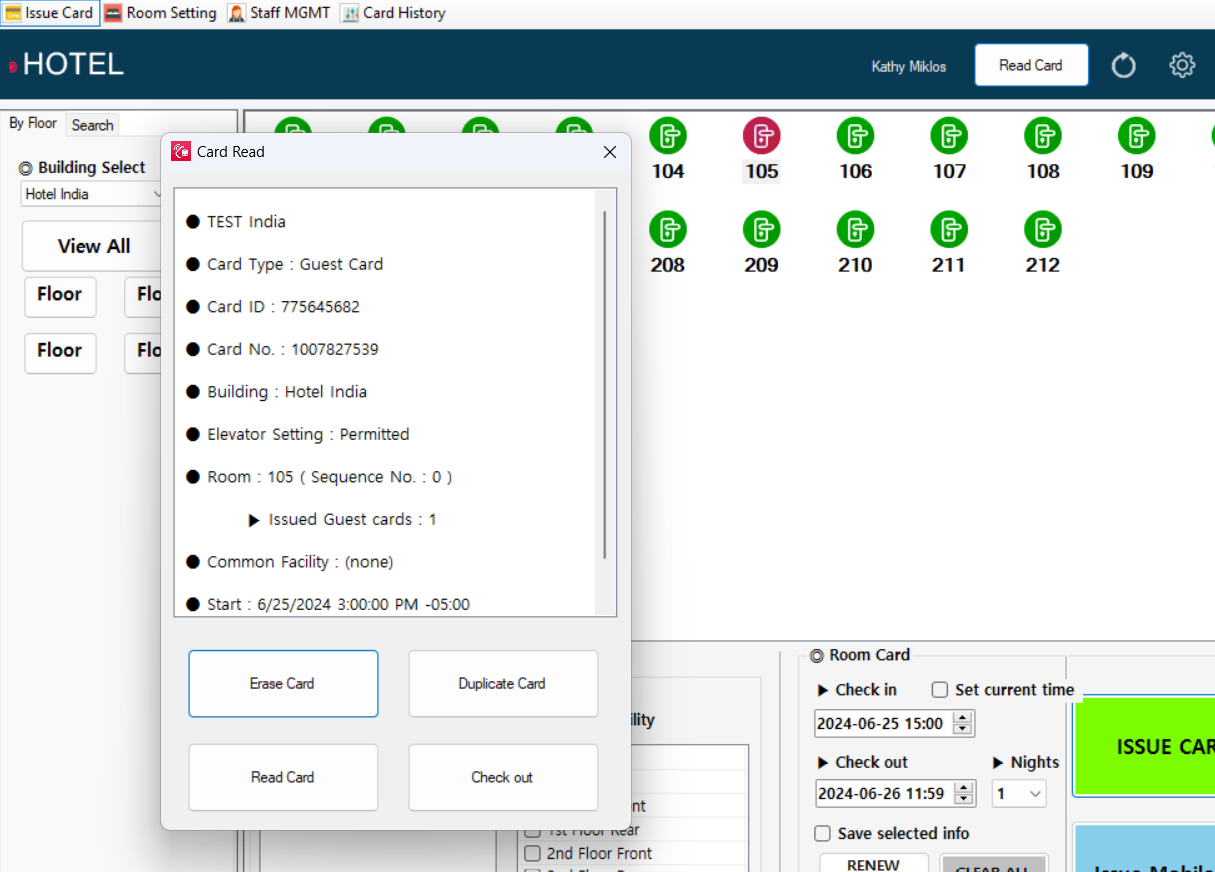The height and width of the screenshot is (872, 1215).
Task: Click the refresh icon in header
Action: (1124, 66)
